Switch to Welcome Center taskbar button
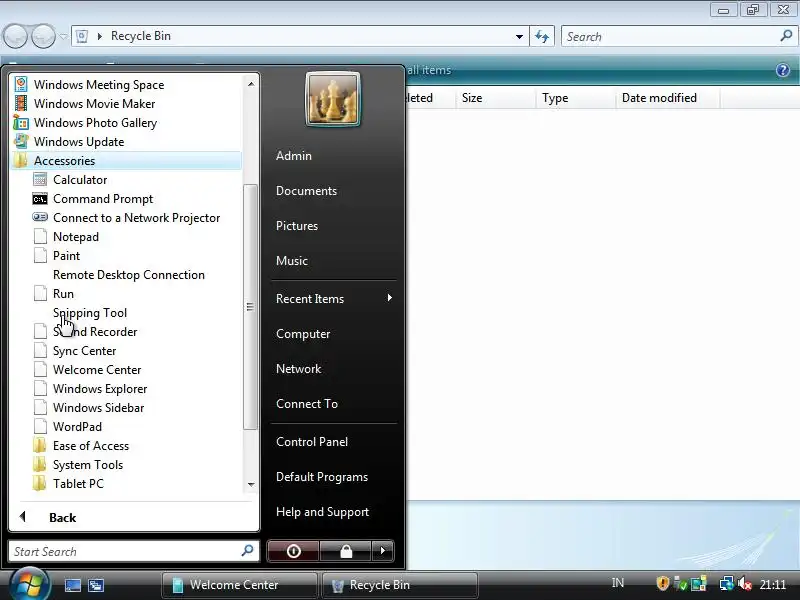 (x=239, y=585)
